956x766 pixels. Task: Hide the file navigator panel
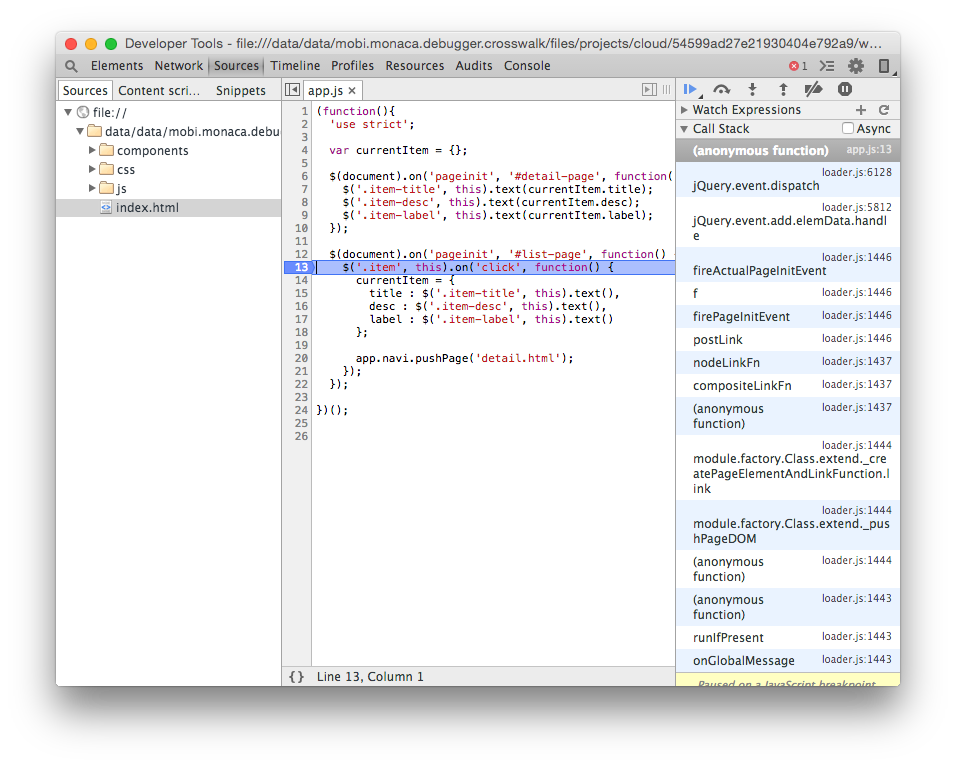point(292,90)
